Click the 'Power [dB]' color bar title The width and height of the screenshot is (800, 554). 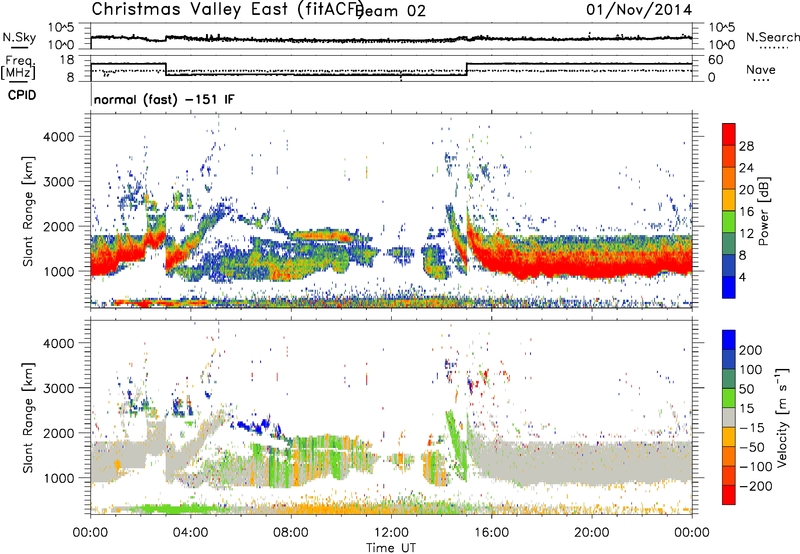[764, 211]
